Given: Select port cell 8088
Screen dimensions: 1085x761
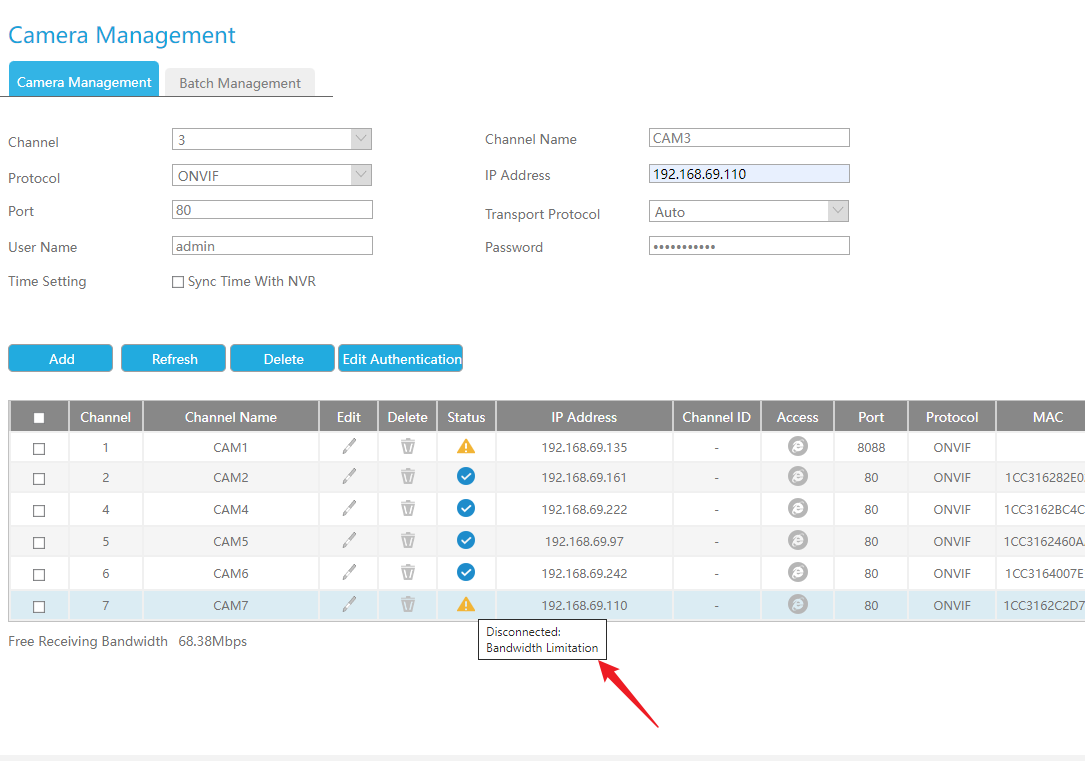Looking at the screenshot, I should point(871,448).
